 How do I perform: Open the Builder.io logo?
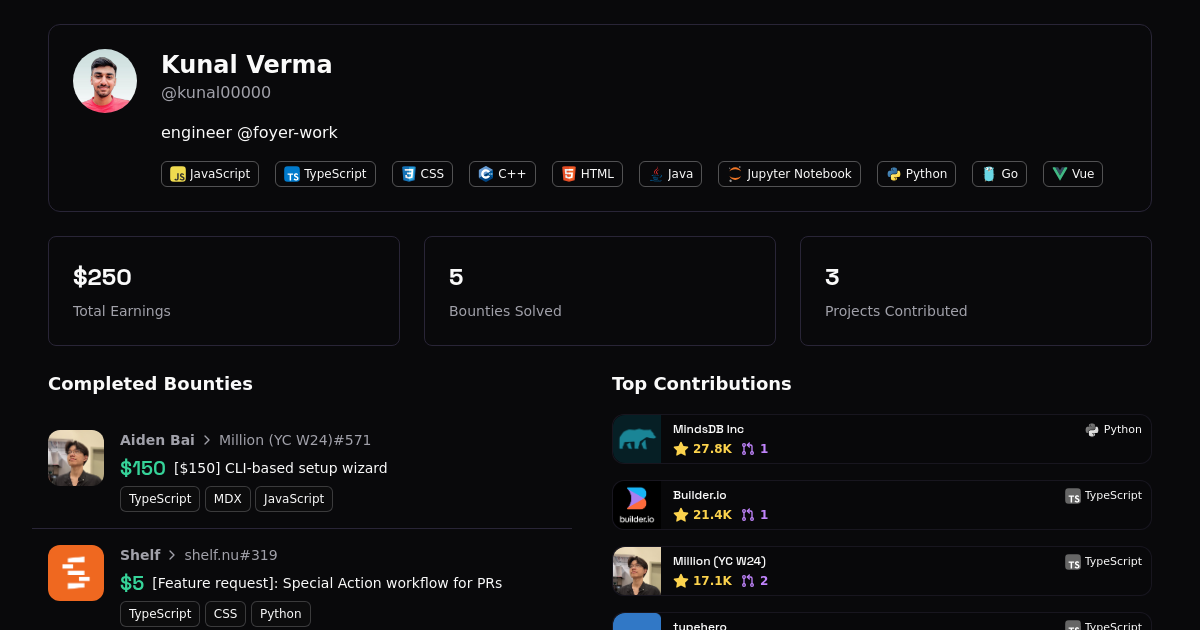(637, 505)
